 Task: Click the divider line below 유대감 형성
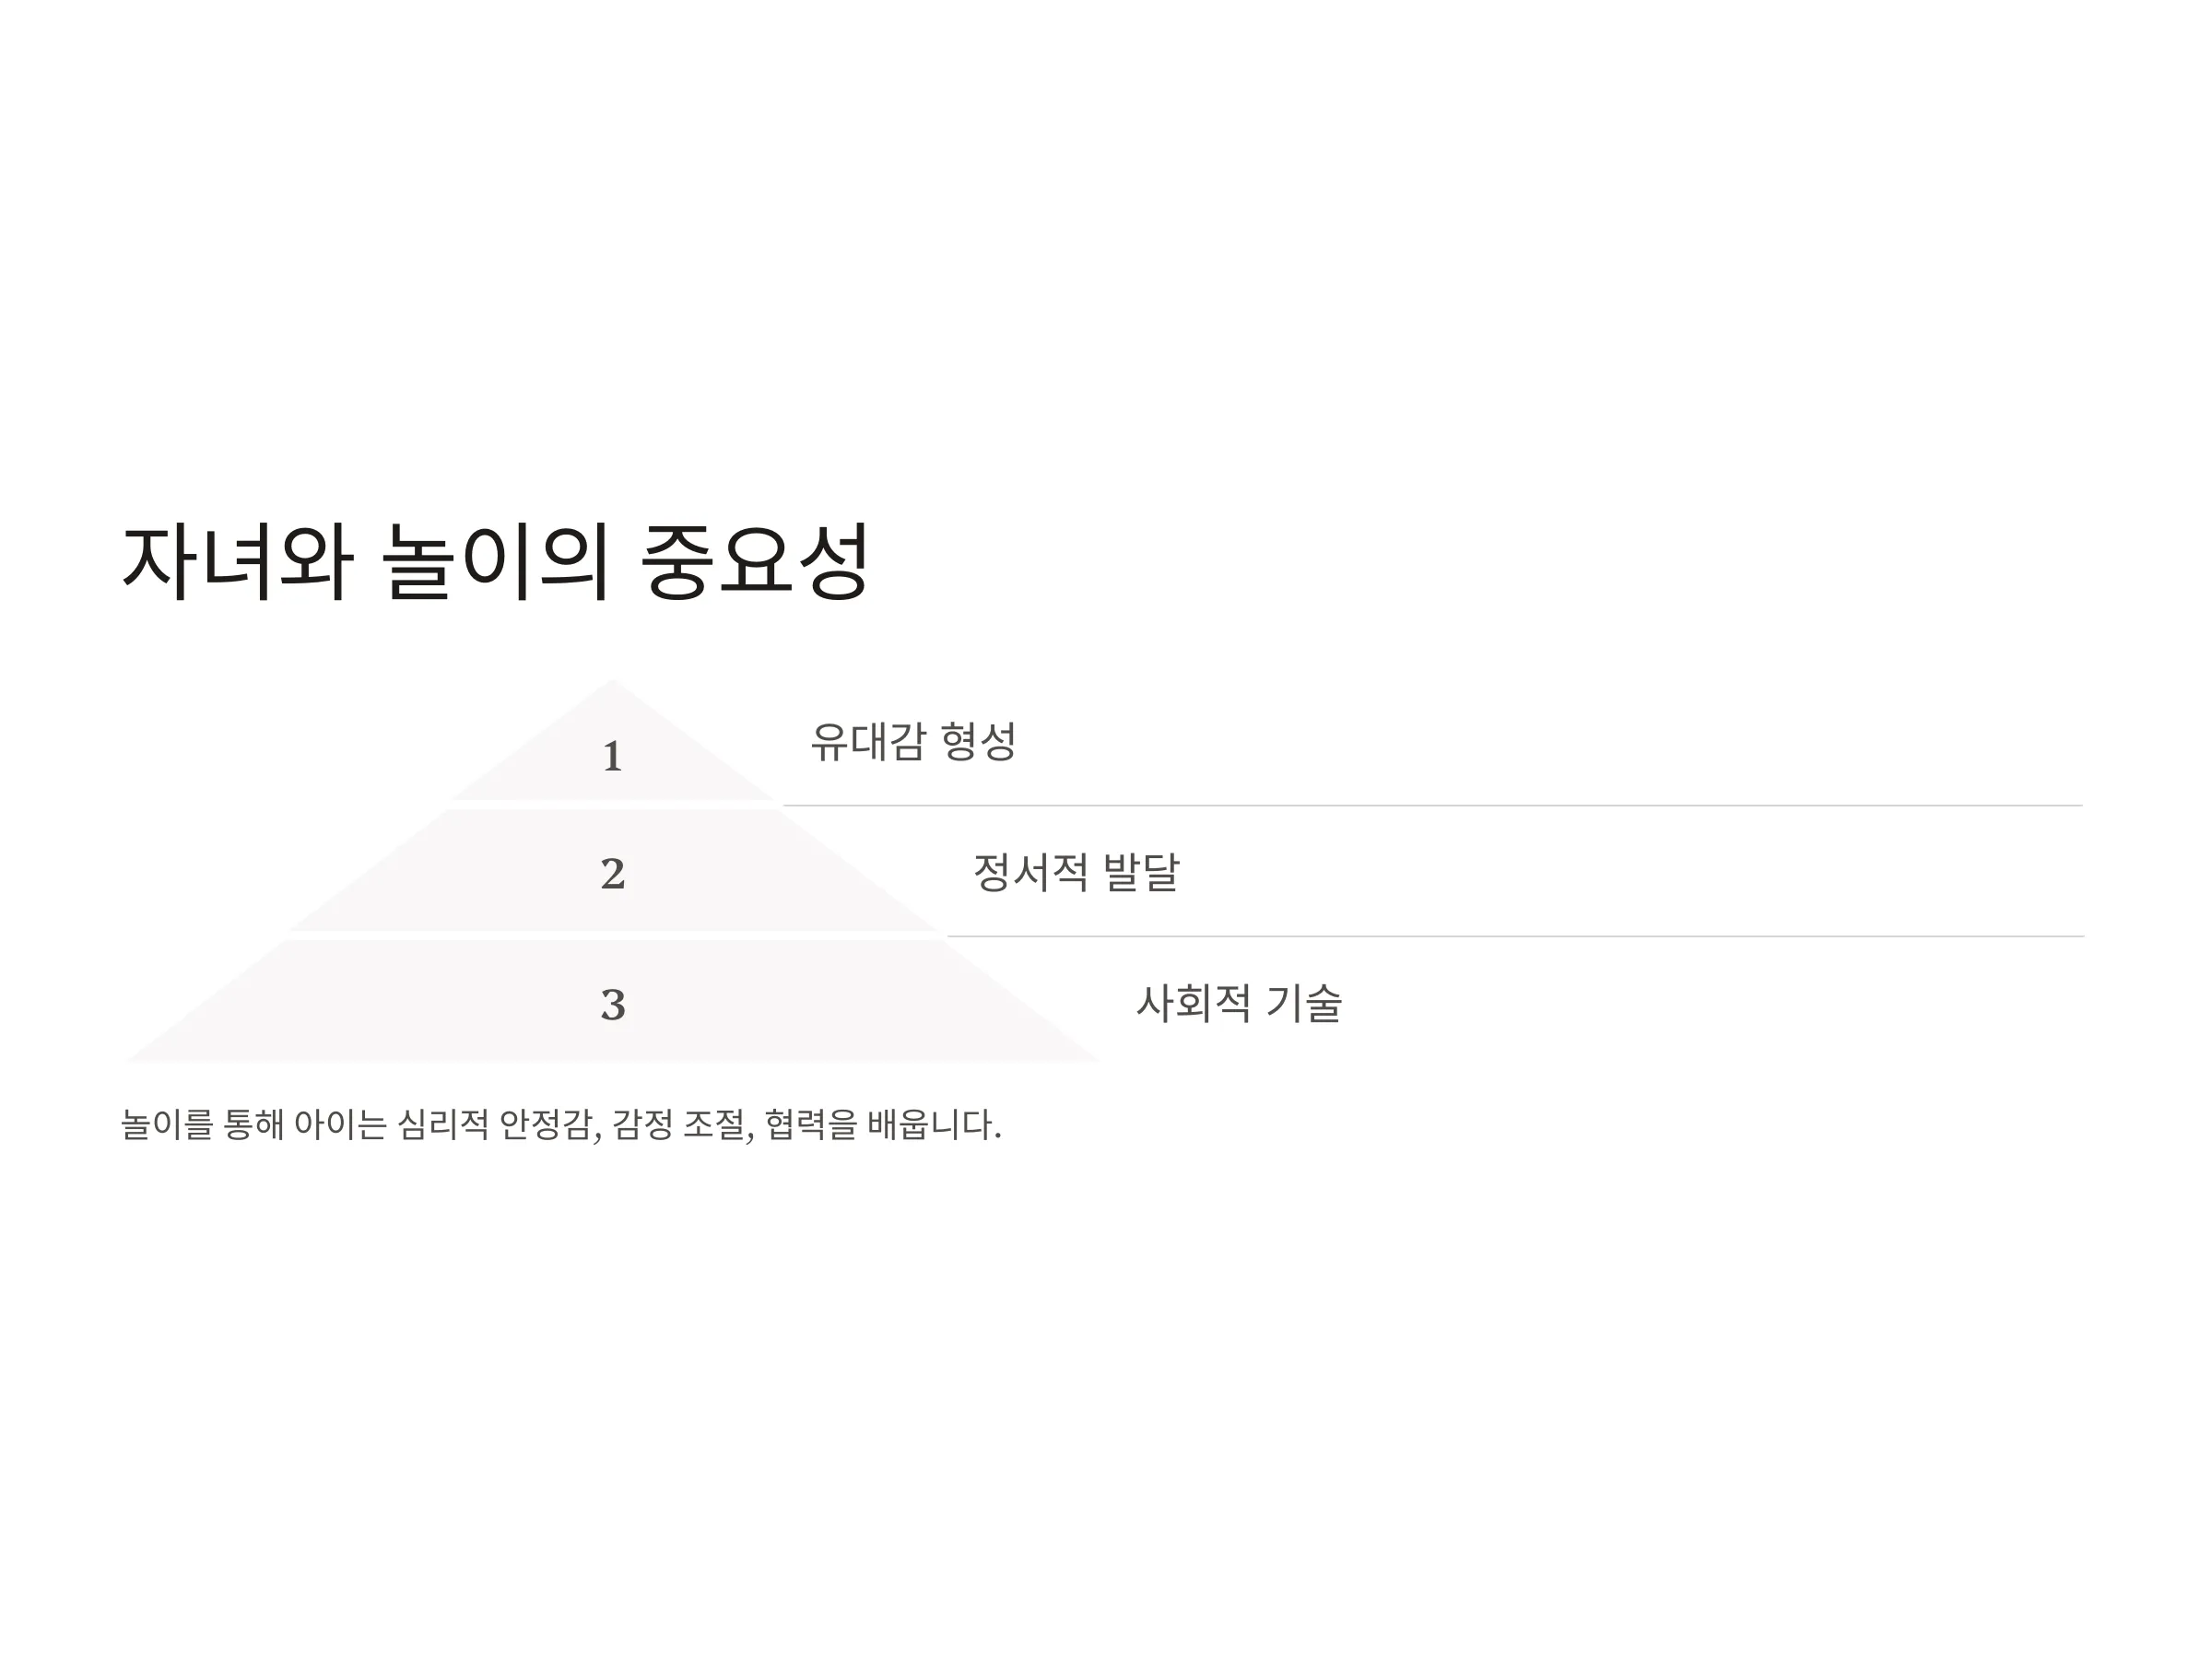1432,805
